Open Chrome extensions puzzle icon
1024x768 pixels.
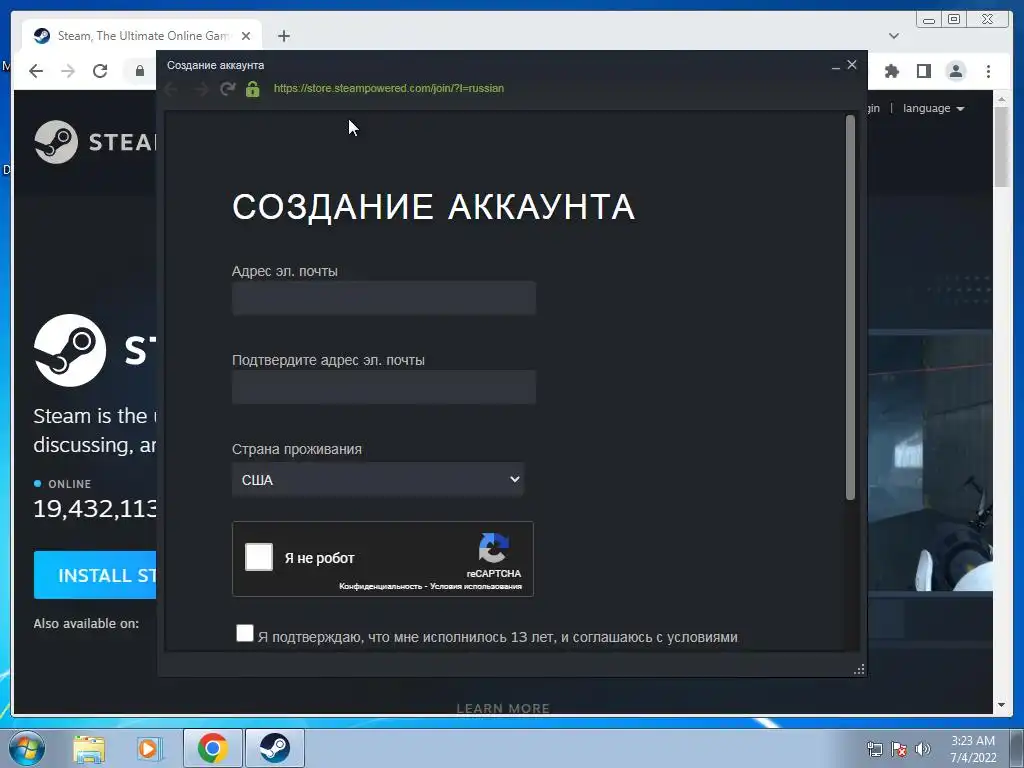(891, 71)
